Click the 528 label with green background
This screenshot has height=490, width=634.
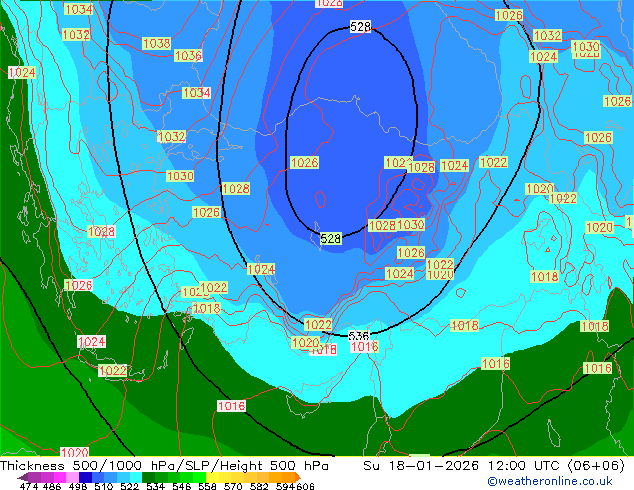pos(330,239)
